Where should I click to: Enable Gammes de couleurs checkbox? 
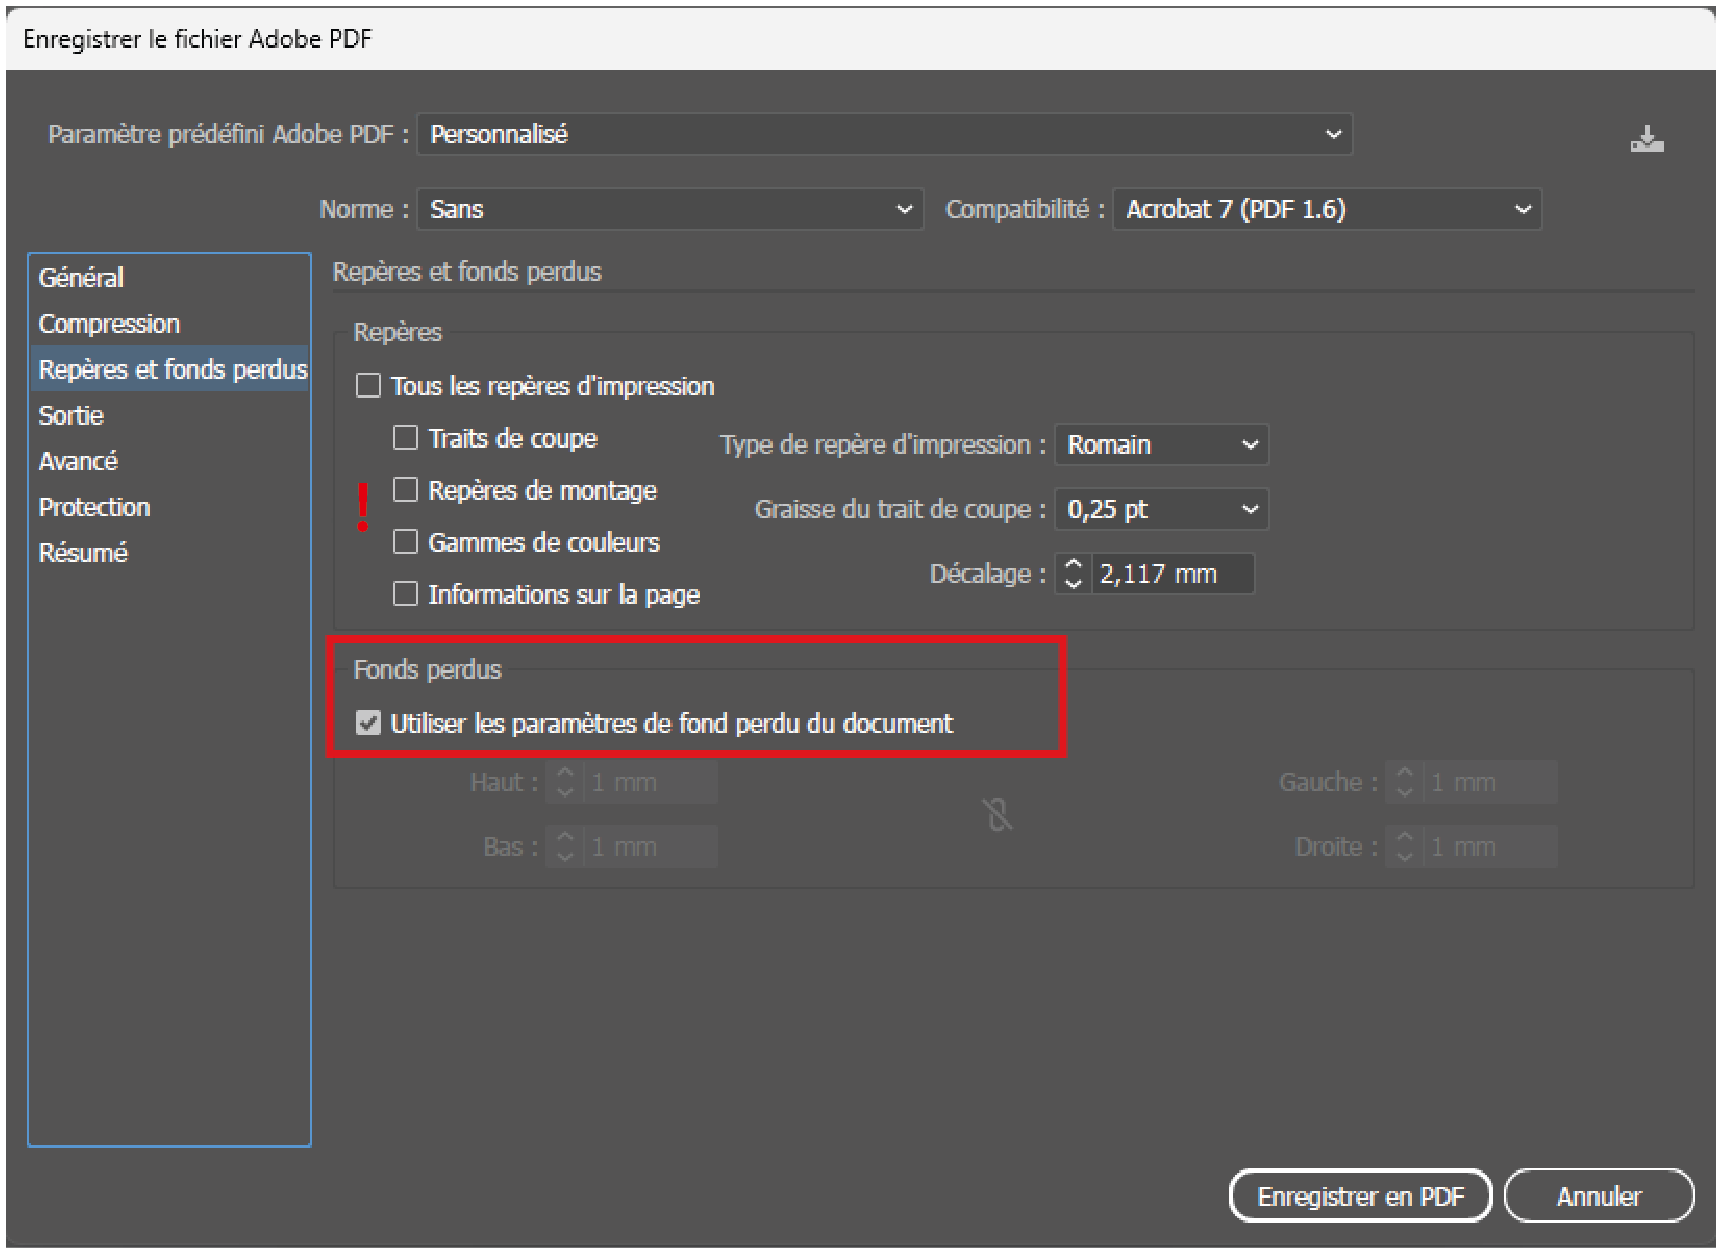[405, 542]
